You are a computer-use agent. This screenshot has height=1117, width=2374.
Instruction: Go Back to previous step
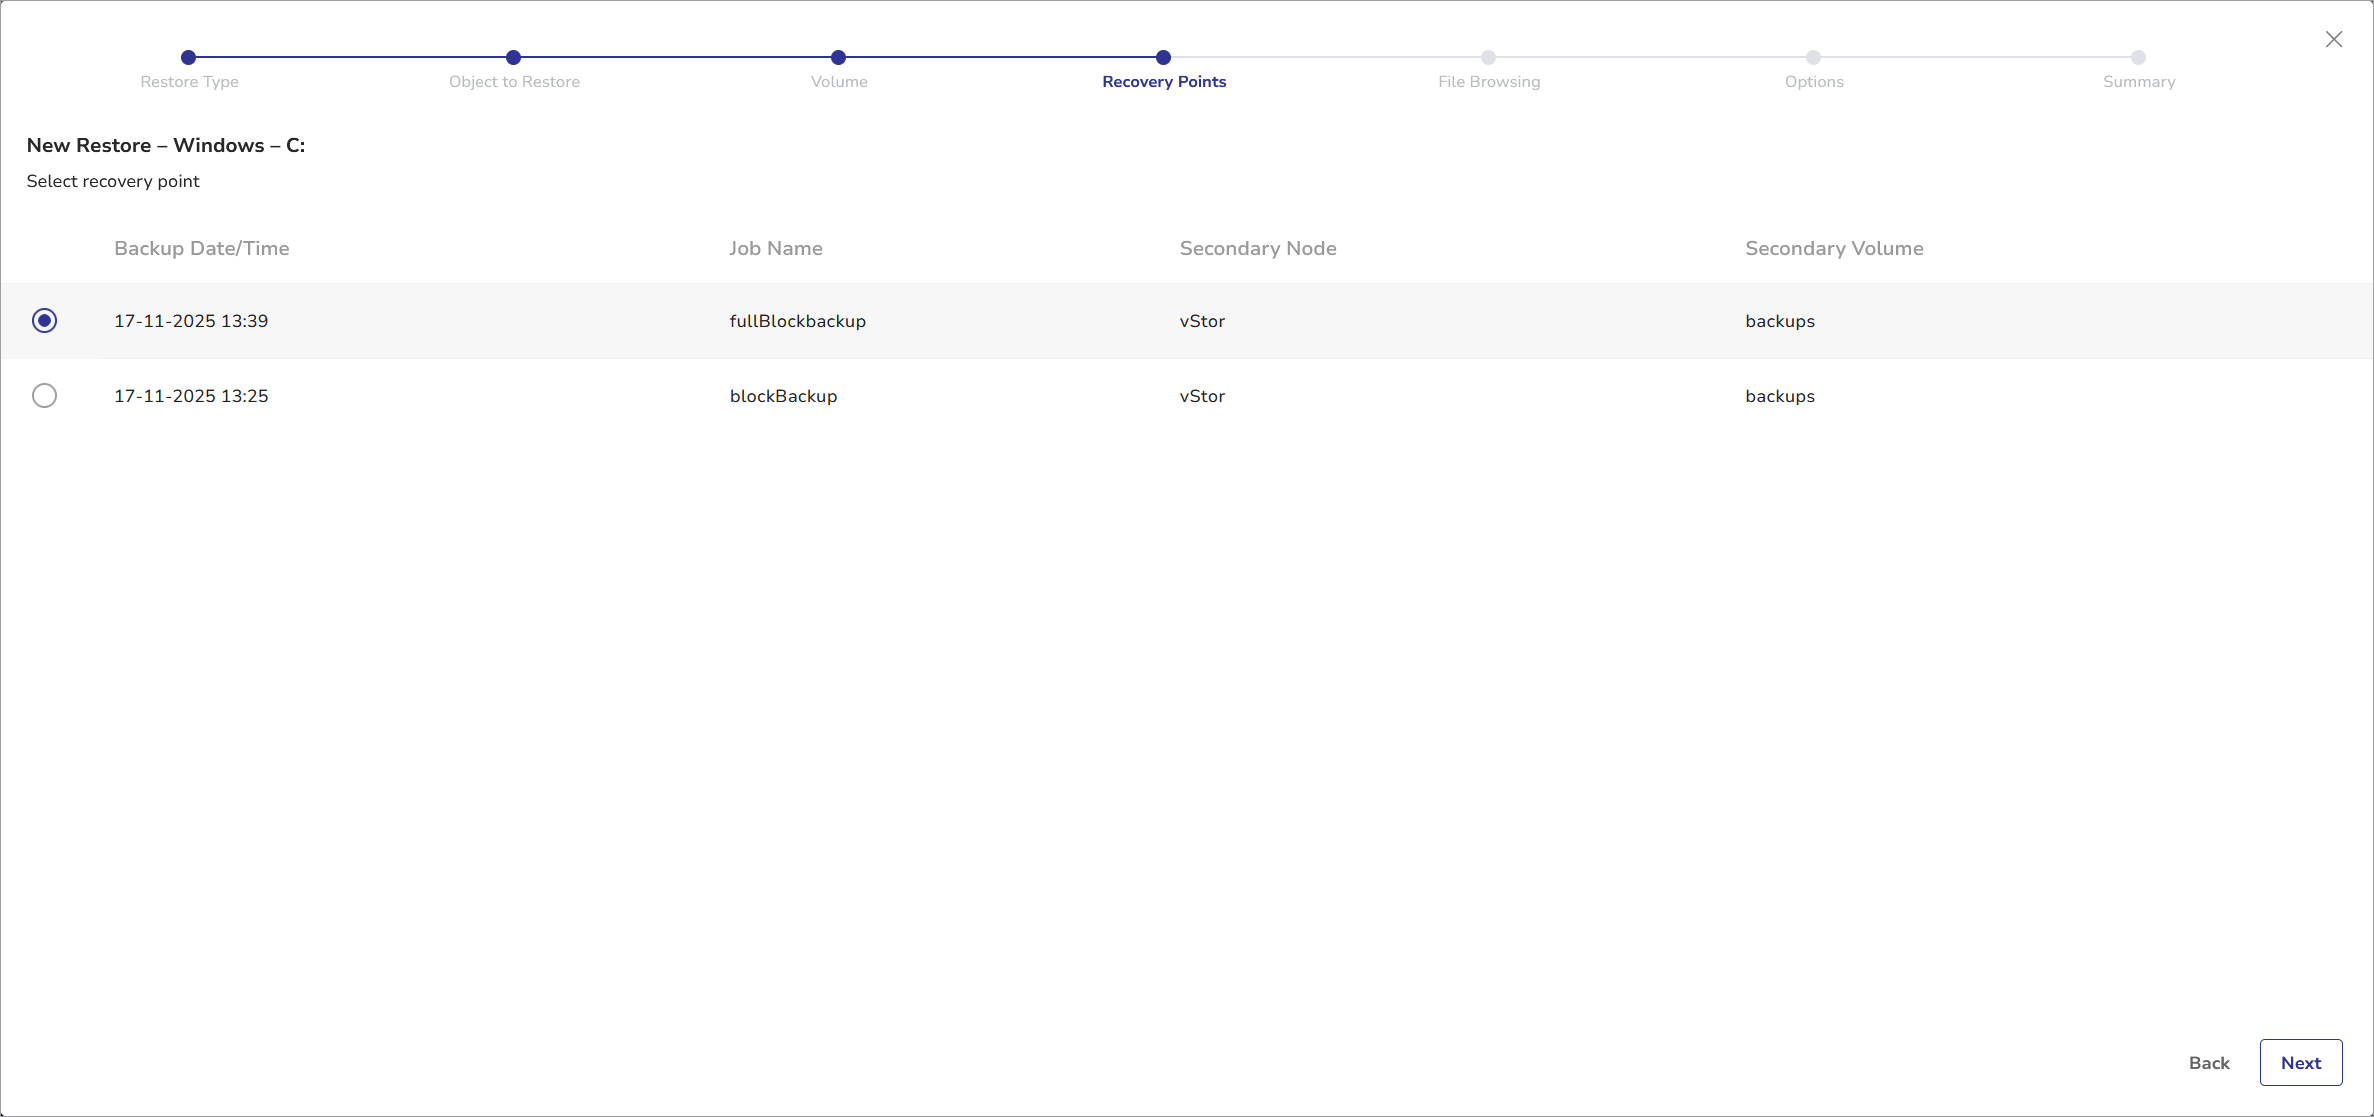(2209, 1063)
